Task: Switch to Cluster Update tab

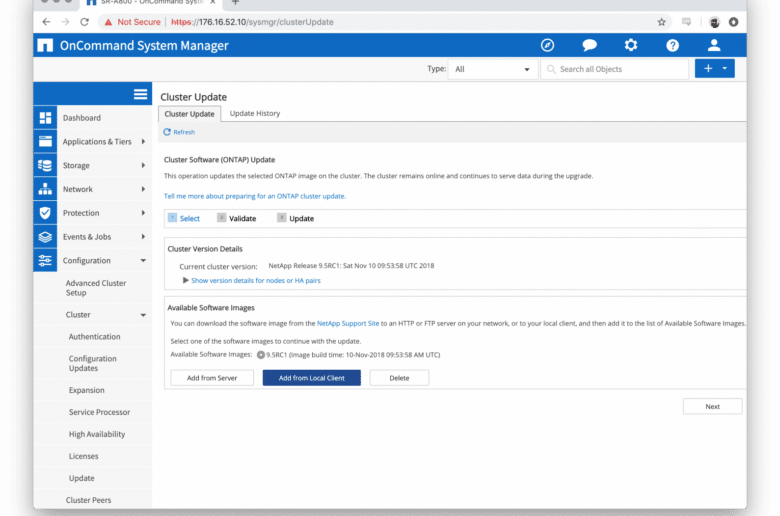Action: click(190, 114)
